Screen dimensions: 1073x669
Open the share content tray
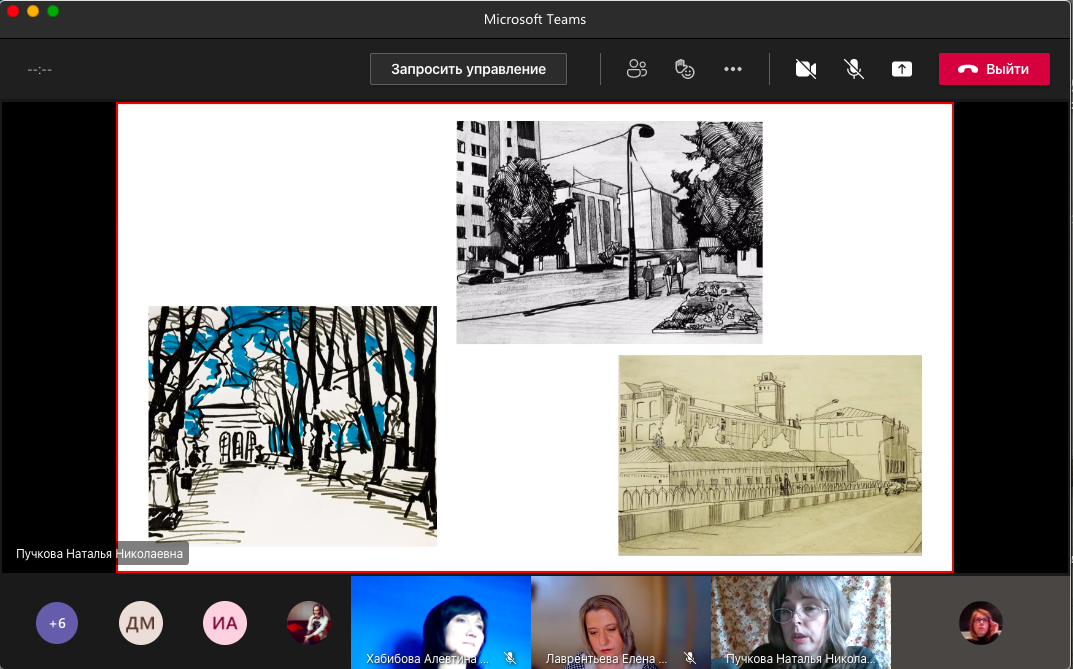tap(902, 69)
